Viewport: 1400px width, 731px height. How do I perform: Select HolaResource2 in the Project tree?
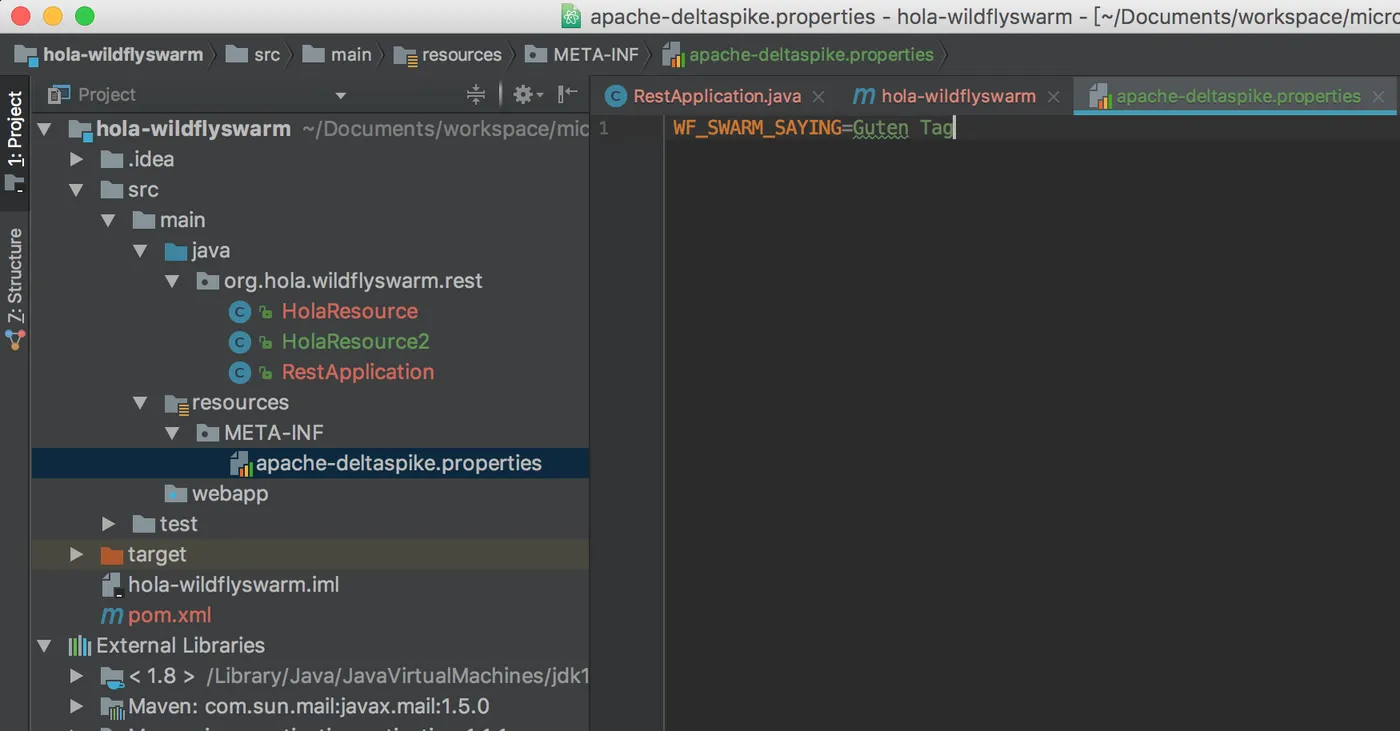355,342
